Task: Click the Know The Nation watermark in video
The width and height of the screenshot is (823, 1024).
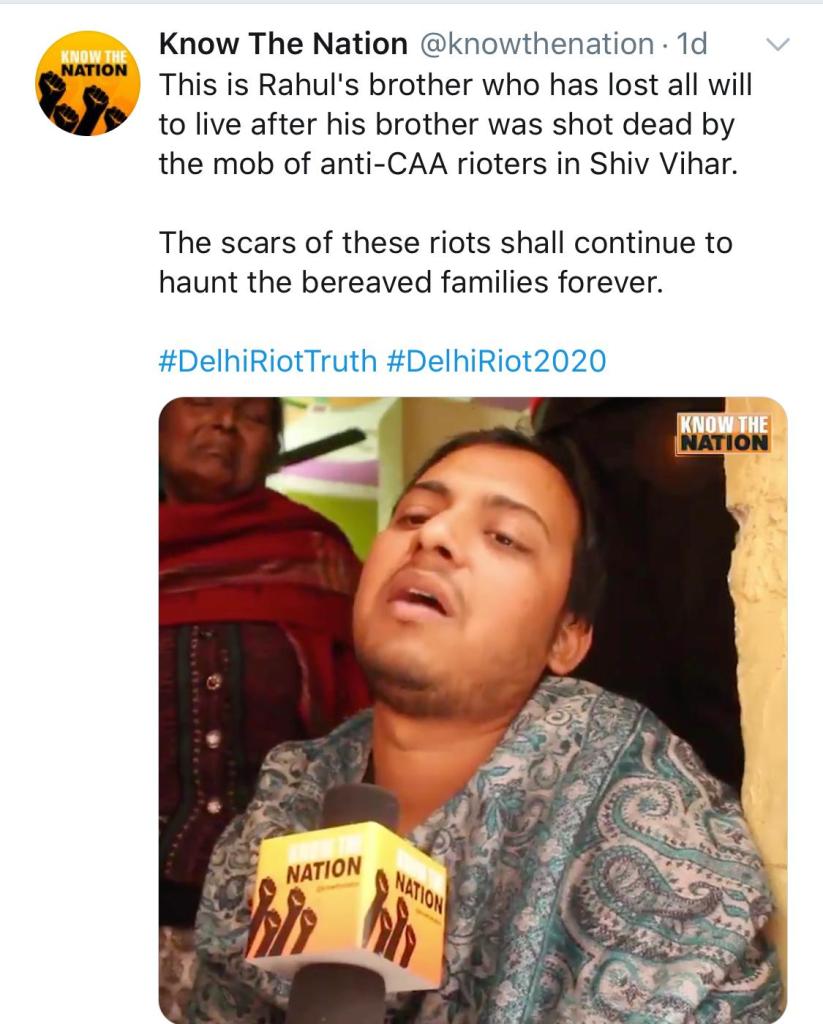Action: point(725,433)
